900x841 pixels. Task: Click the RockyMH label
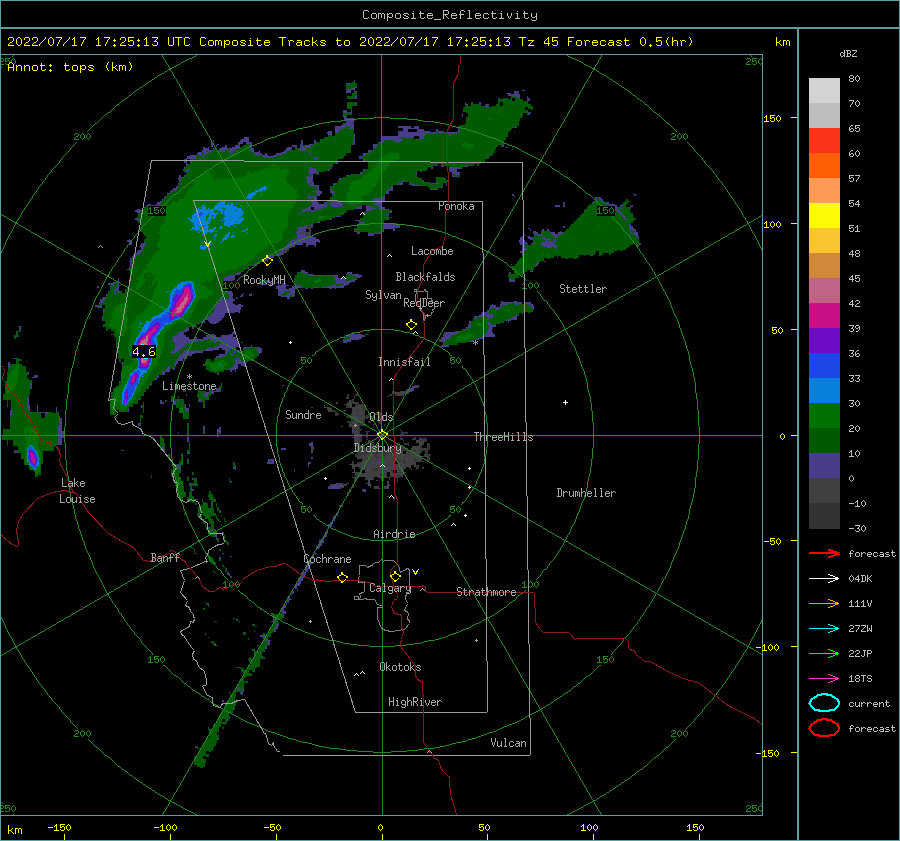(x=264, y=280)
